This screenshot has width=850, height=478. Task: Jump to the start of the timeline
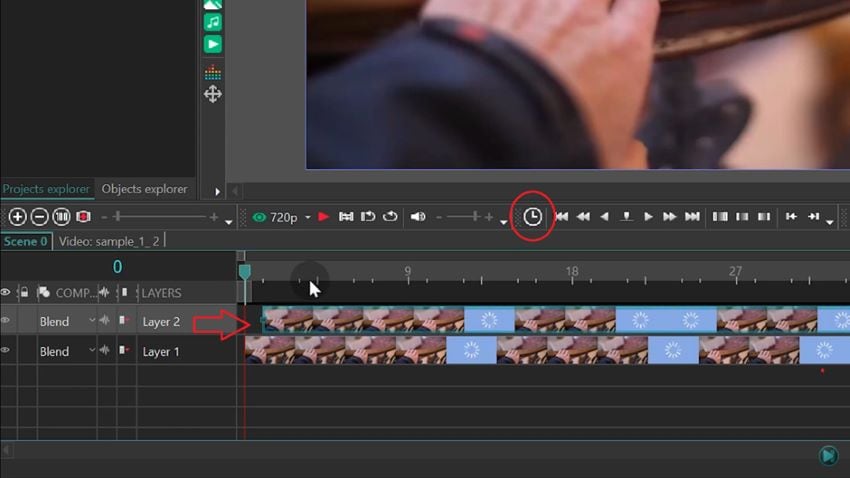(x=562, y=217)
